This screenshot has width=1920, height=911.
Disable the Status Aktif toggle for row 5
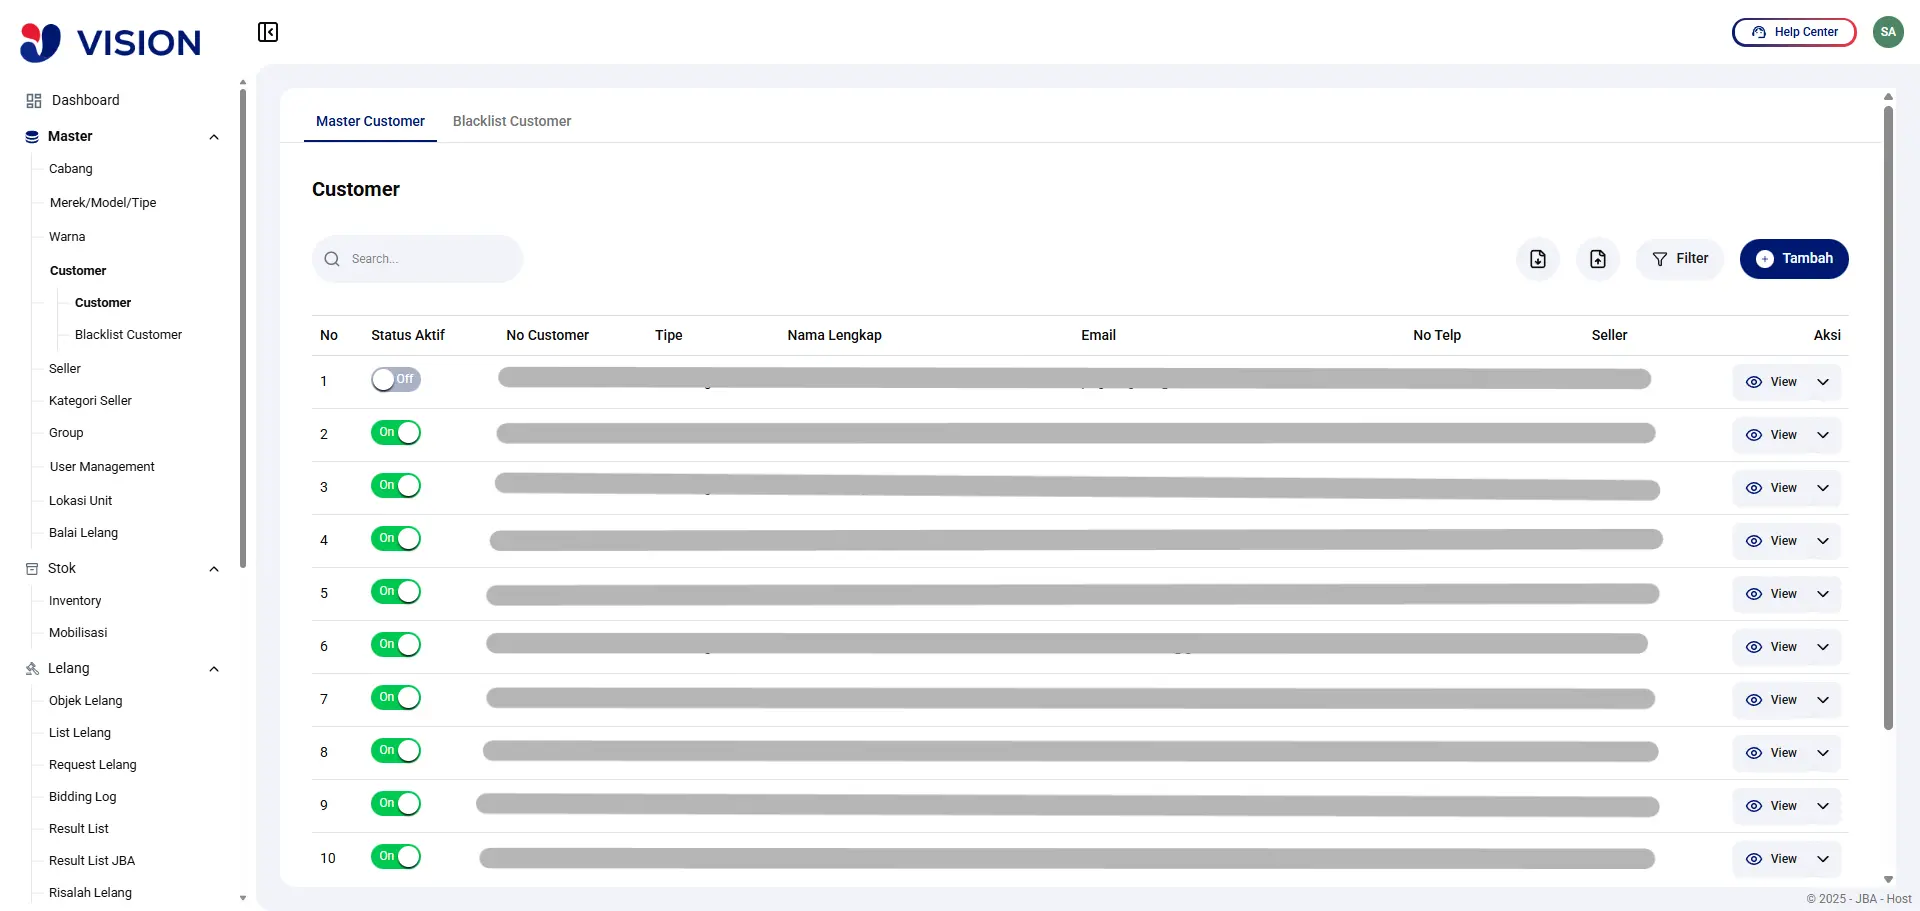[395, 592]
